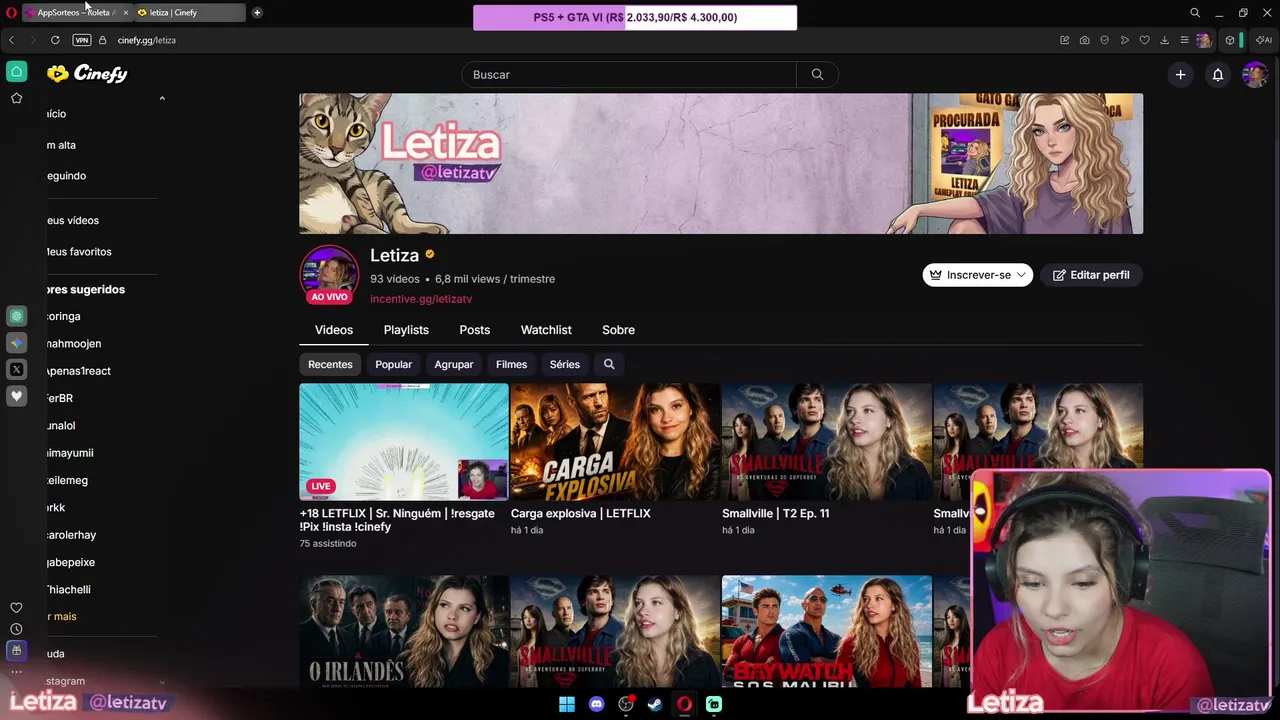Open the star bookmarks icon in Opera sidebar
Viewport: 1280px width, 720px height.
[x=16, y=98]
